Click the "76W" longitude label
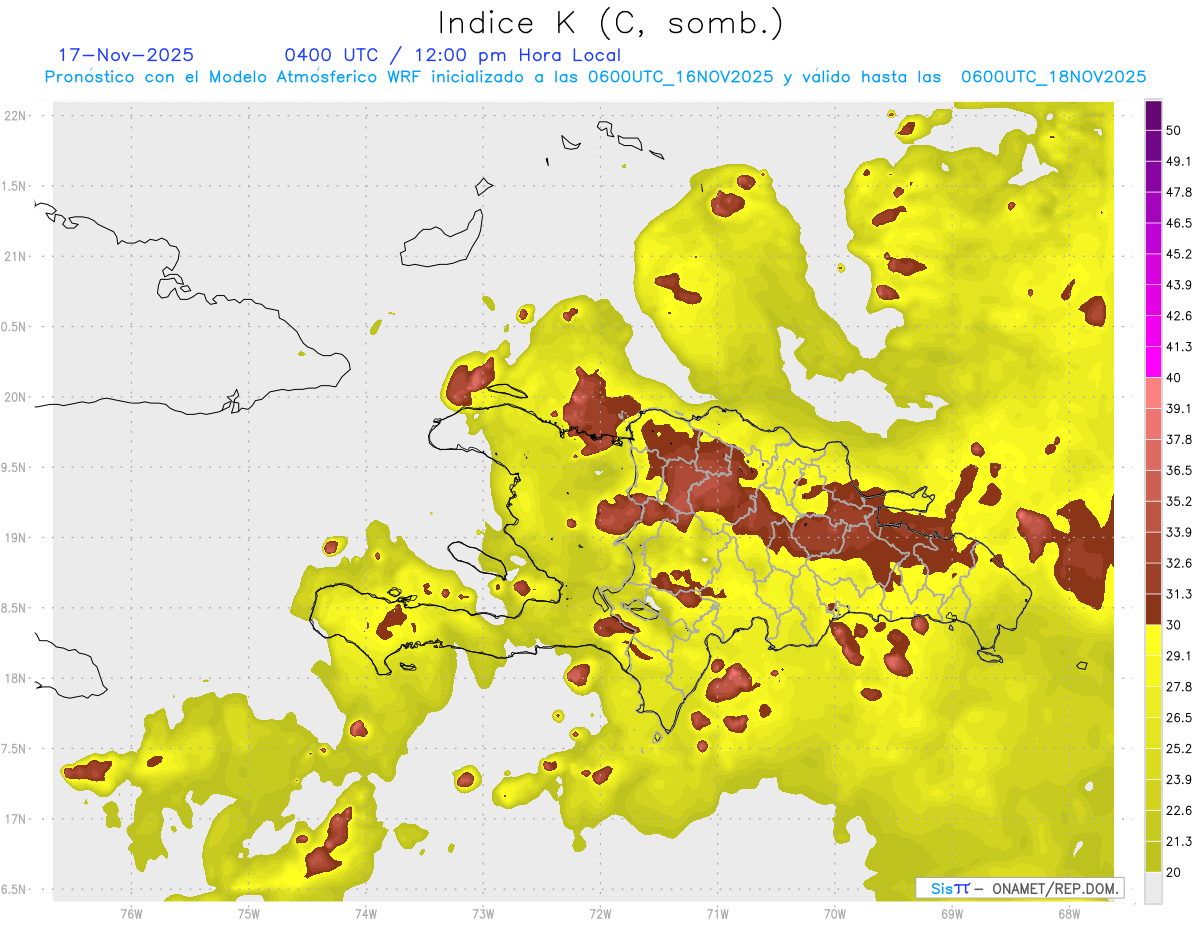1200x927 pixels. (x=131, y=913)
